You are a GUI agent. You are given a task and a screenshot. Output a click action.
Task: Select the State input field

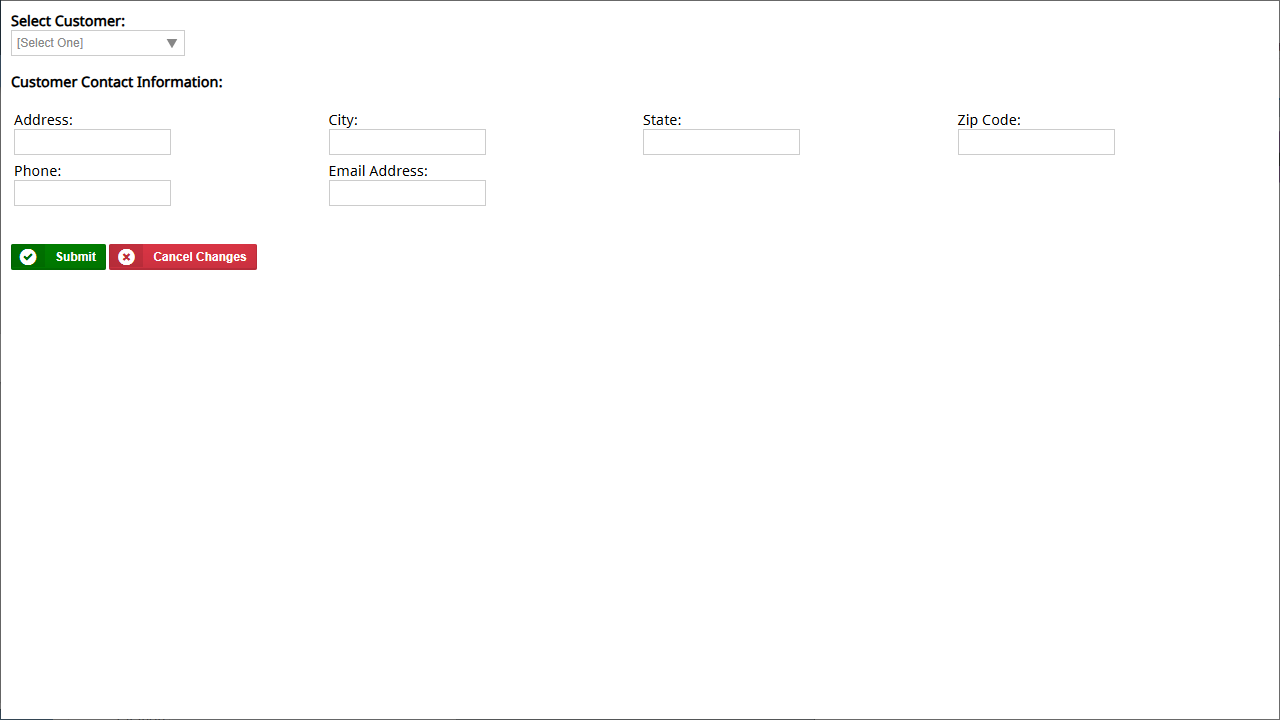pos(721,142)
